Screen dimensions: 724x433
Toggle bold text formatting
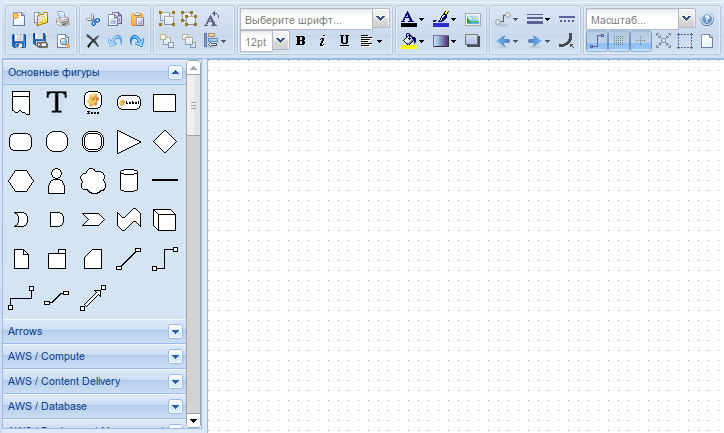point(300,41)
